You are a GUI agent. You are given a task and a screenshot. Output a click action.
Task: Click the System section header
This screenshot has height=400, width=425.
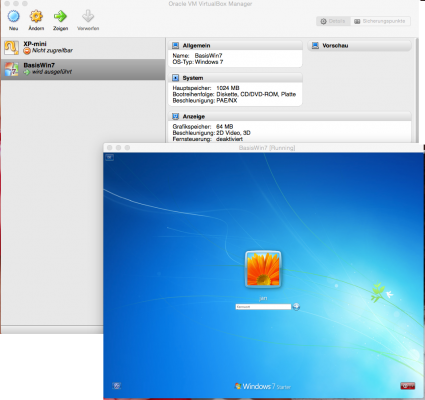[x=235, y=78]
